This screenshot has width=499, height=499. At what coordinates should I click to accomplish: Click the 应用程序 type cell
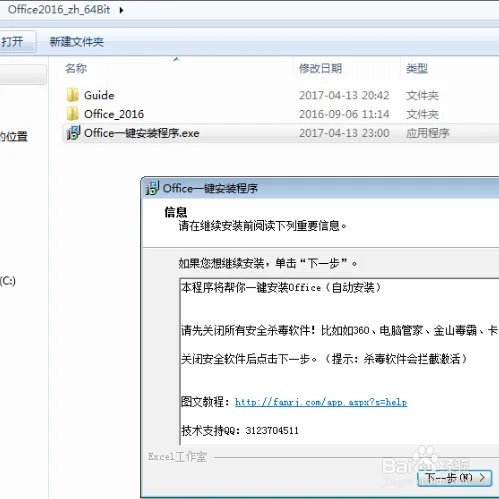coord(427,133)
